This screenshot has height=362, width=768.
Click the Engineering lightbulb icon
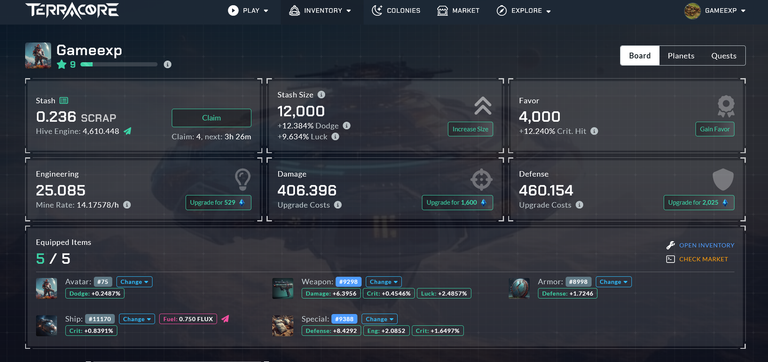tap(242, 180)
